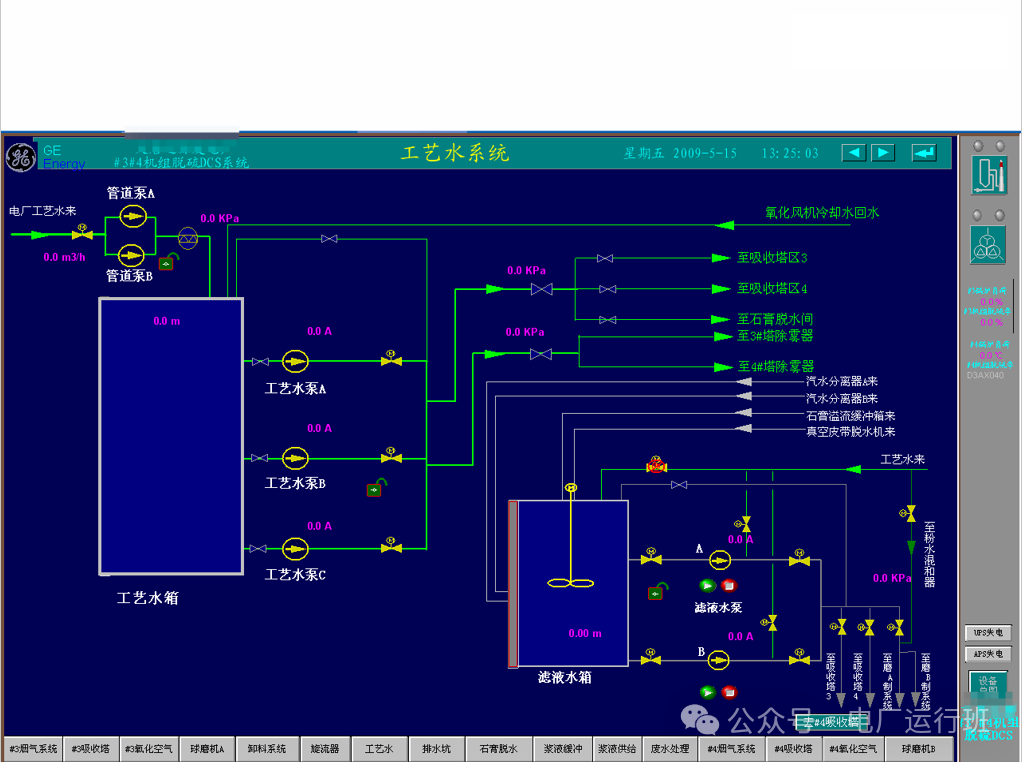Click the filter symbol after pipeline pumps
This screenshot has height=762, width=1022.
coord(188,238)
